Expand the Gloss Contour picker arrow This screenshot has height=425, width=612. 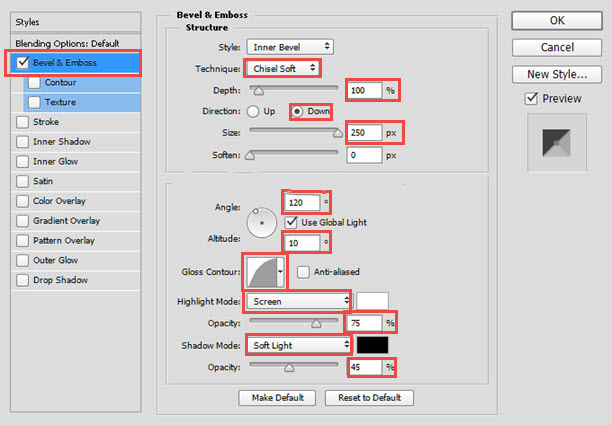pos(280,272)
